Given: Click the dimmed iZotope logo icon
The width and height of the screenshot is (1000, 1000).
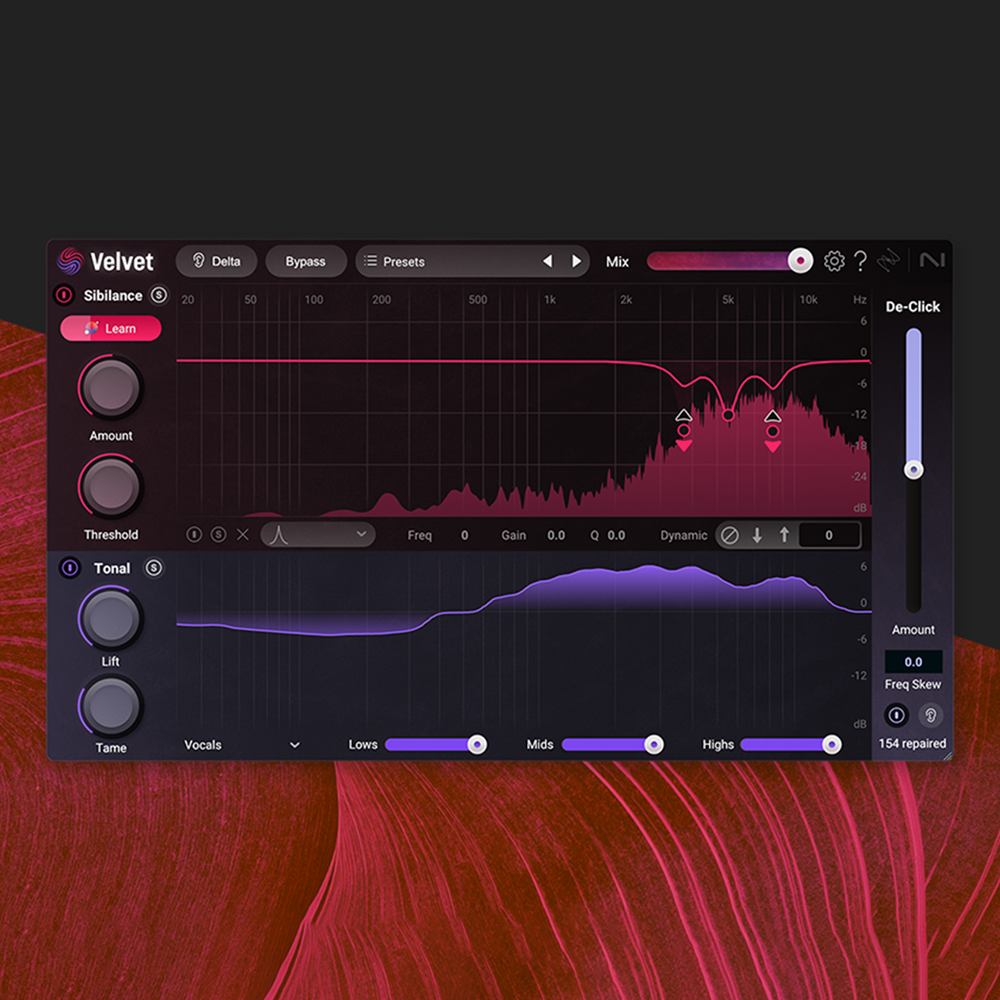Looking at the screenshot, I should click(x=888, y=261).
